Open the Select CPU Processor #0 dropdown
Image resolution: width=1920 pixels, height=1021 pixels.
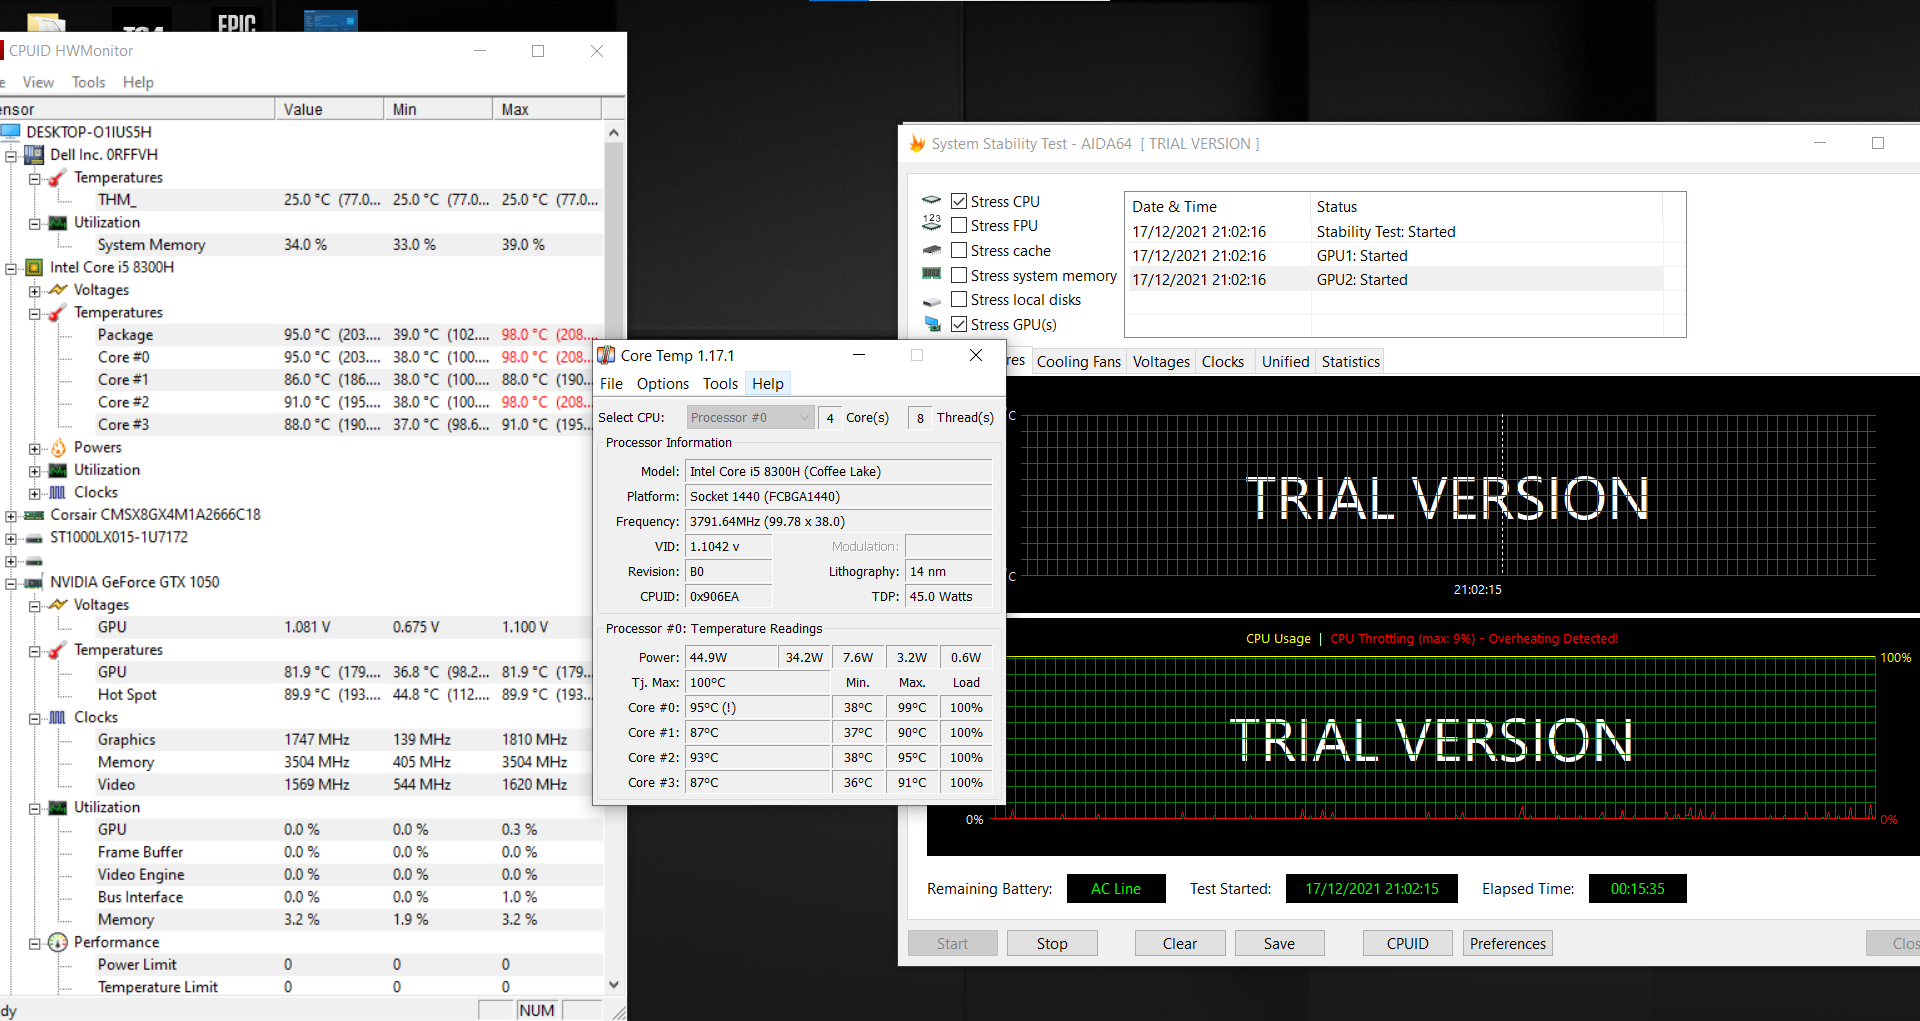coord(750,417)
